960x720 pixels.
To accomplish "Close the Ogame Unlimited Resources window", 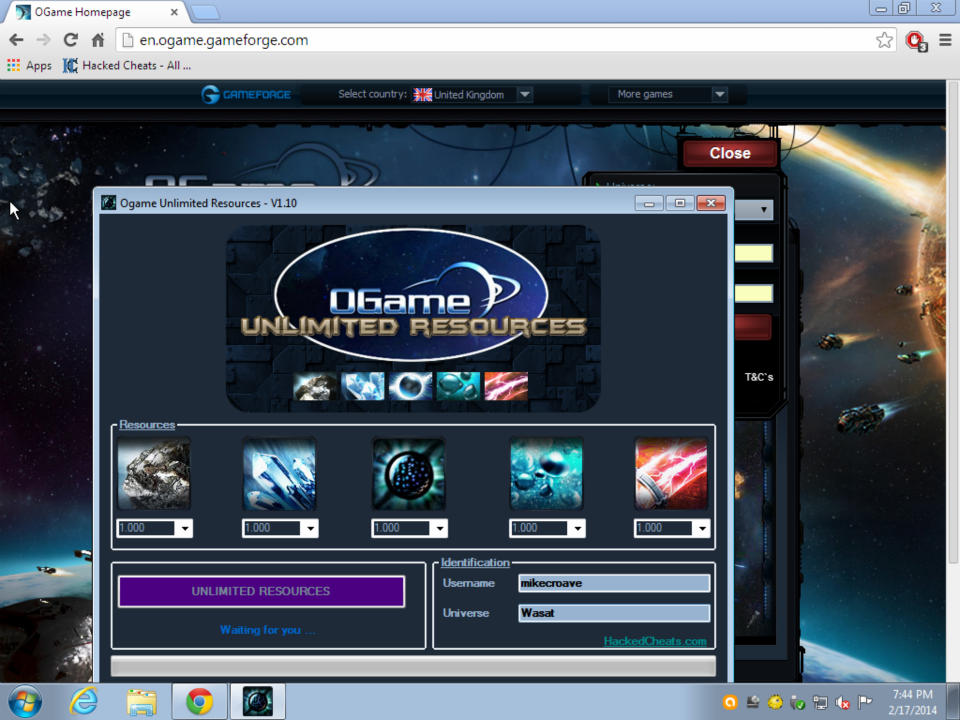I will point(711,203).
